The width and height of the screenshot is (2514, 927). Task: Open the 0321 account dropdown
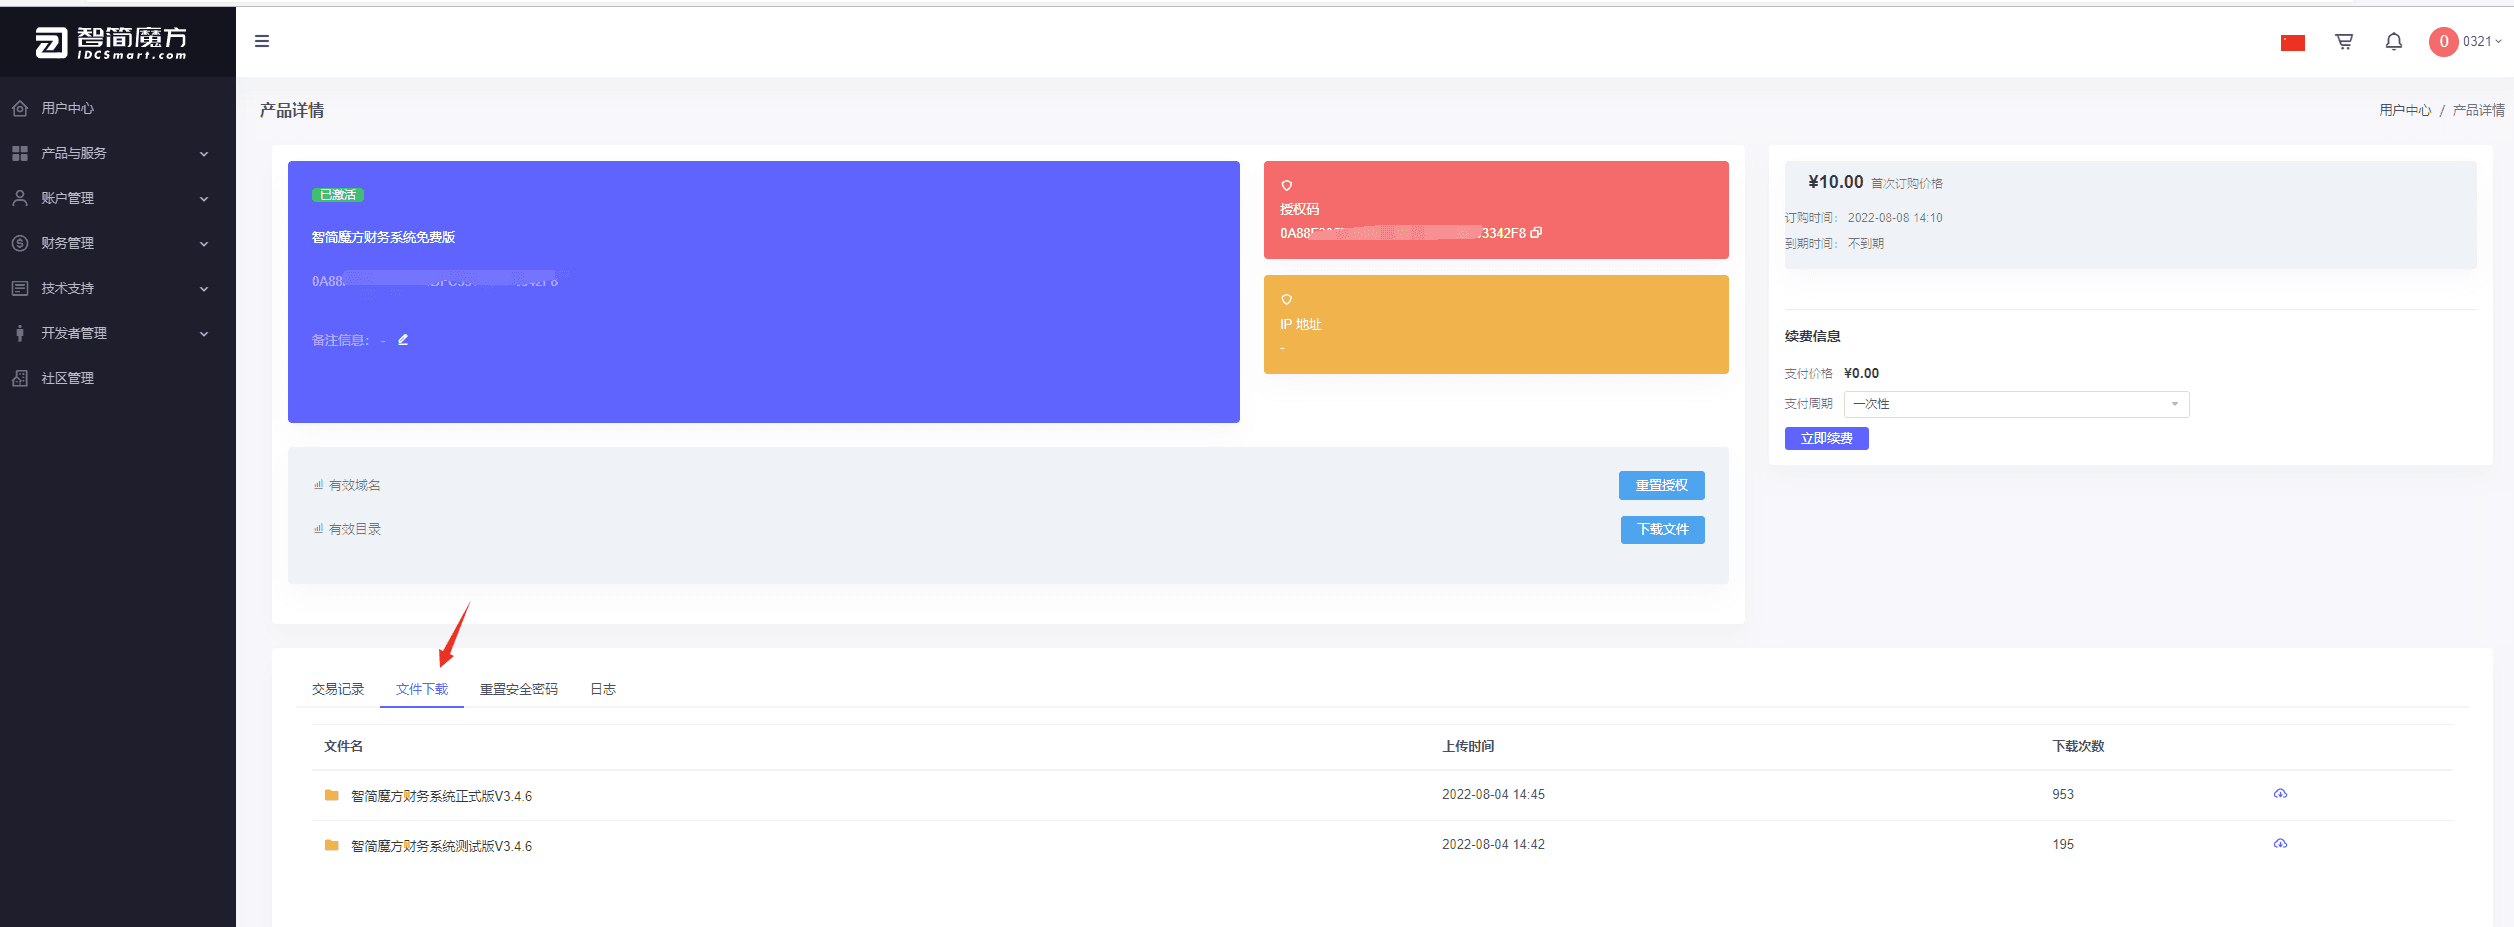click(2482, 41)
